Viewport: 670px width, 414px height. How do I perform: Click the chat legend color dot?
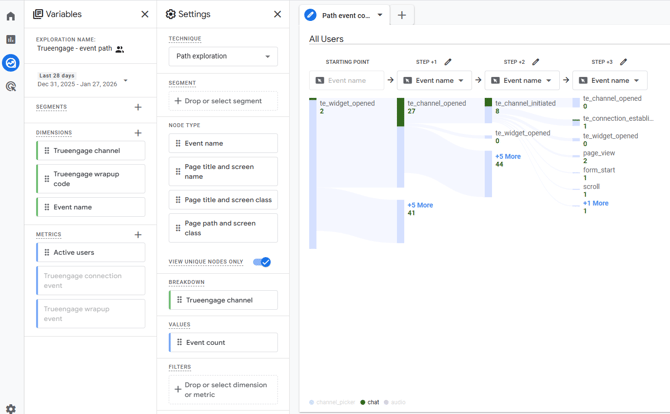(362, 402)
